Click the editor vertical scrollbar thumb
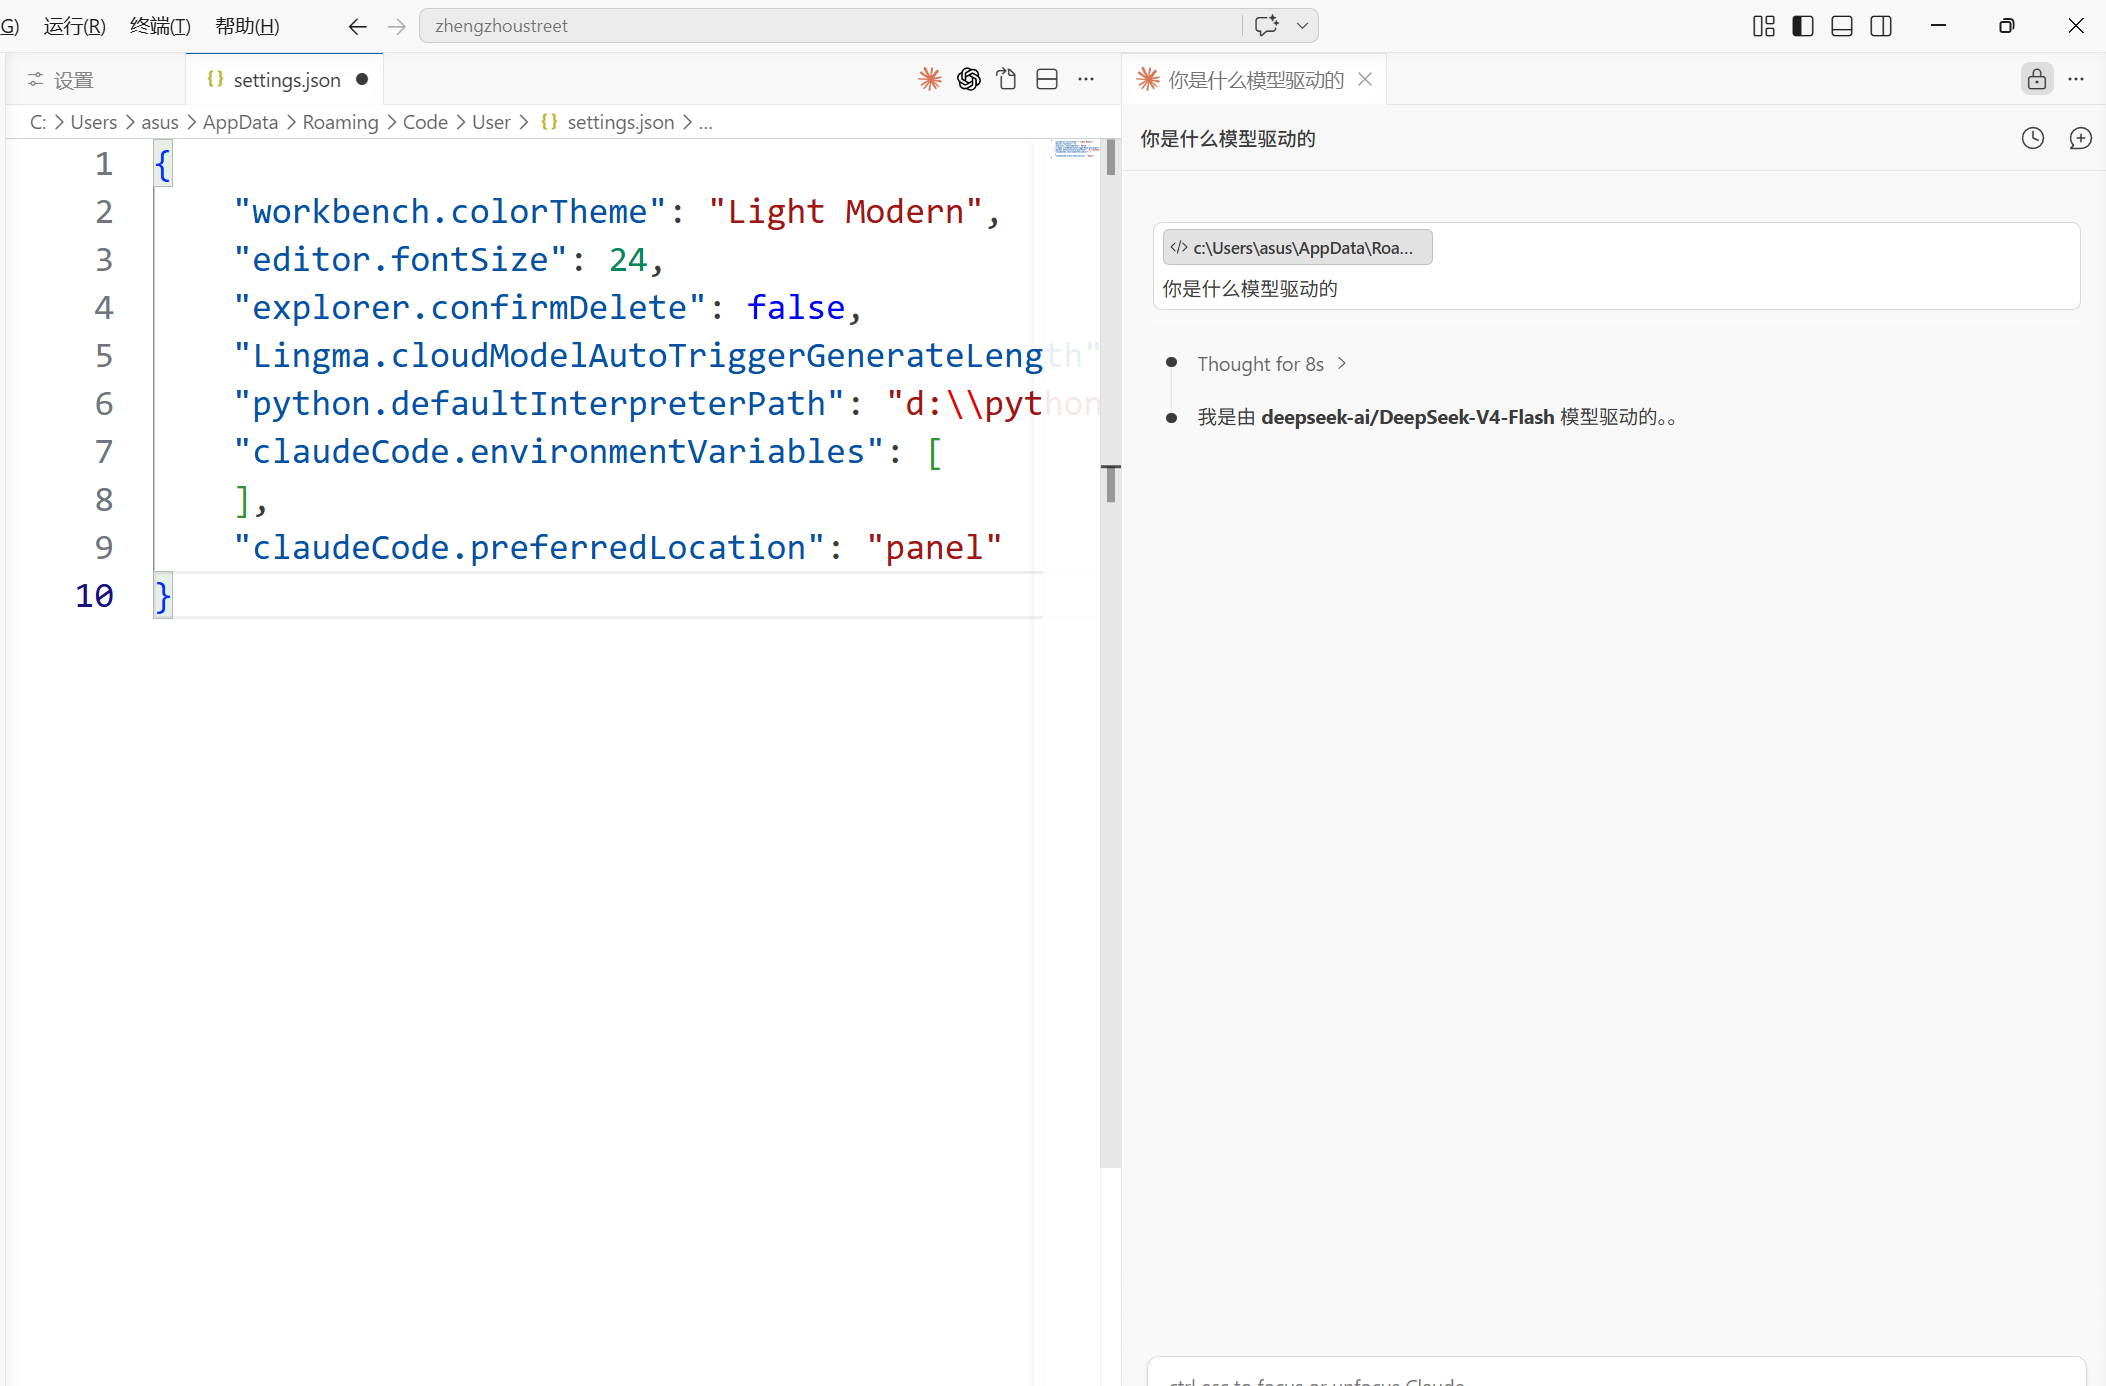This screenshot has width=2106, height=1386. (x=1110, y=158)
